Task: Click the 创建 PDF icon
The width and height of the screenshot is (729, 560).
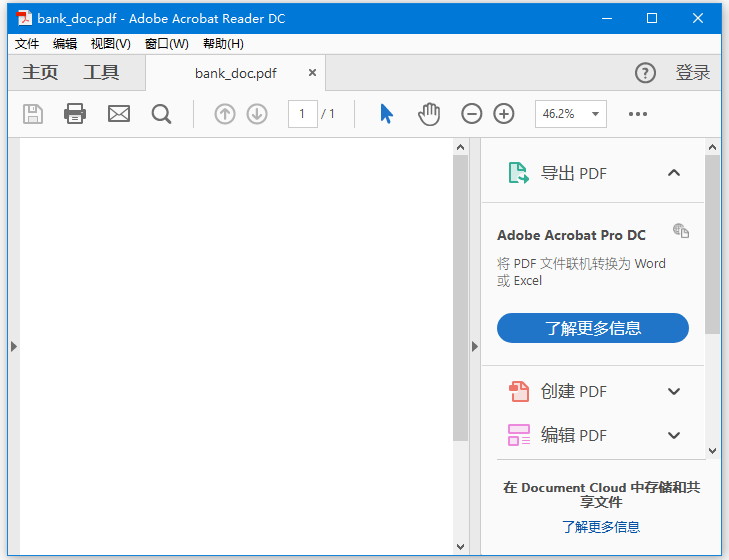Action: [x=519, y=391]
